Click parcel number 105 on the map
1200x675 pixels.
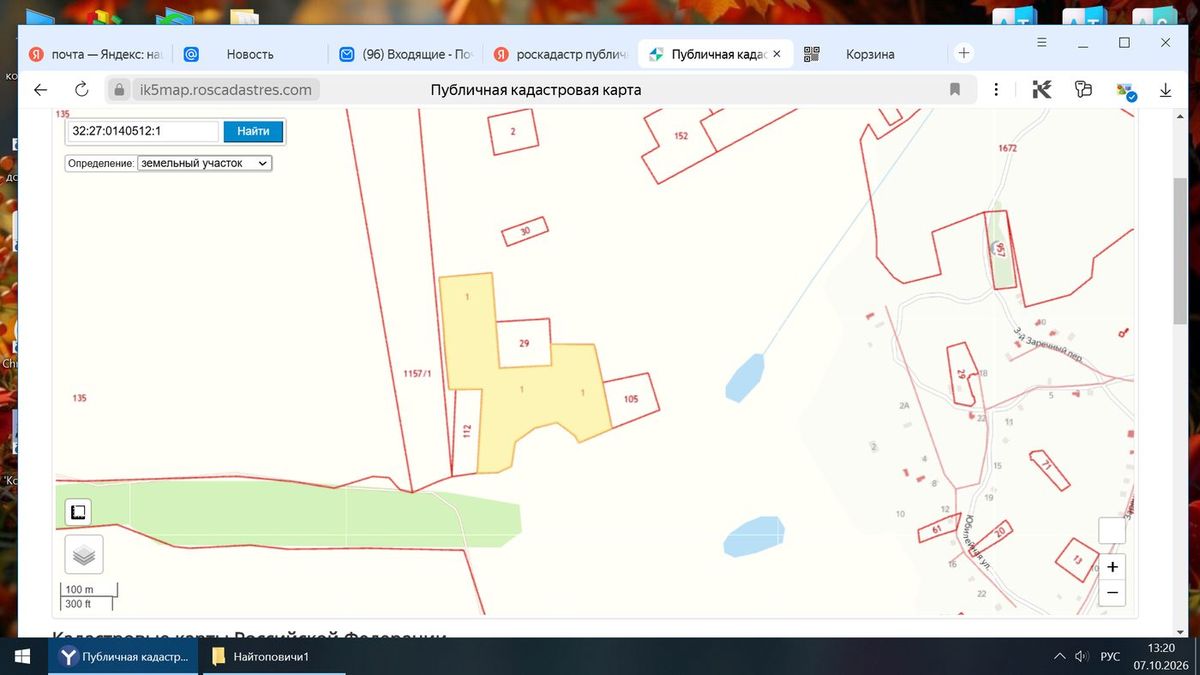tap(630, 399)
